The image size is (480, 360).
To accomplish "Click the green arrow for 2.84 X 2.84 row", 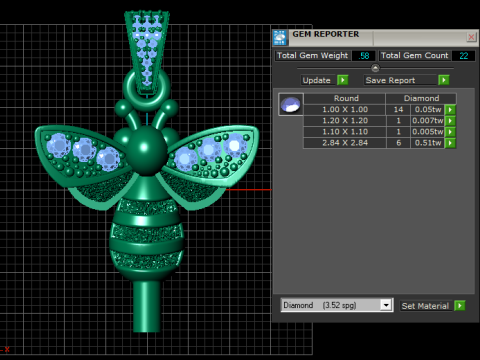I will [450, 143].
